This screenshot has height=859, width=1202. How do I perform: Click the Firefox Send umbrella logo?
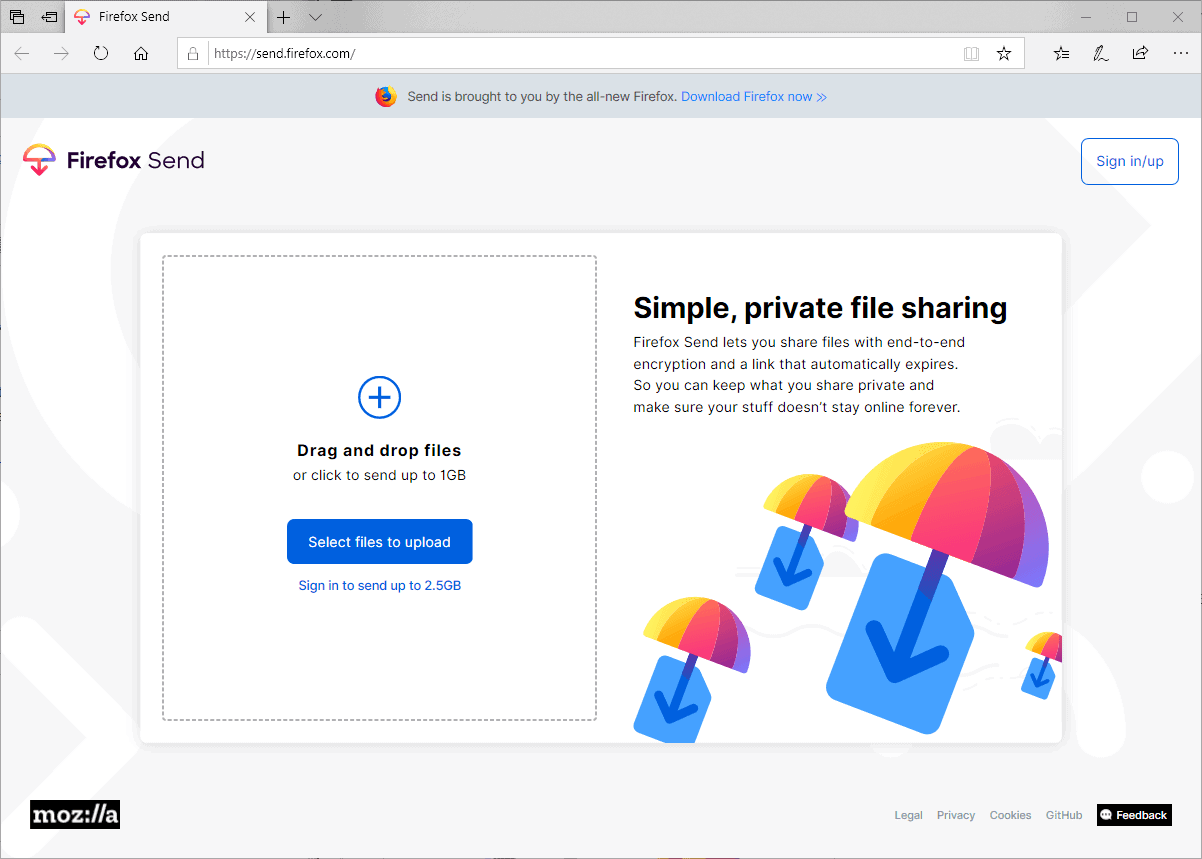38,159
